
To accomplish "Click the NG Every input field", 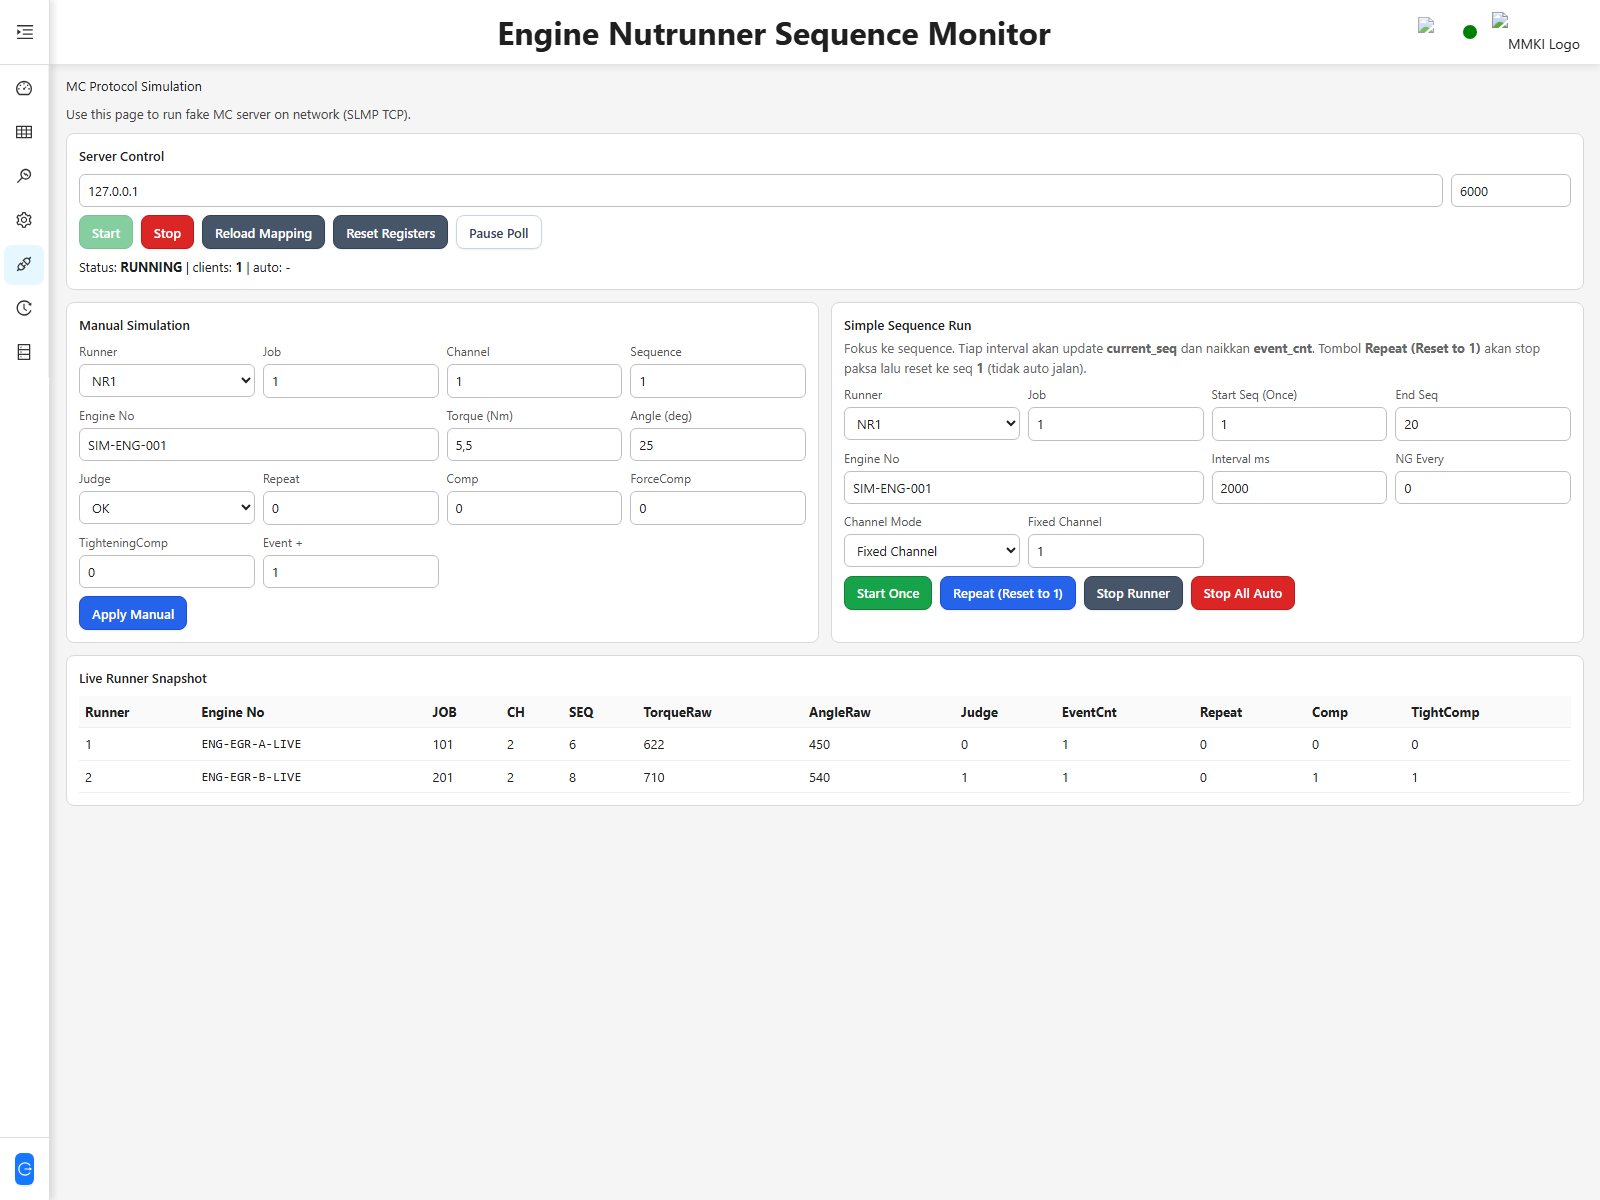I will tap(1483, 488).
